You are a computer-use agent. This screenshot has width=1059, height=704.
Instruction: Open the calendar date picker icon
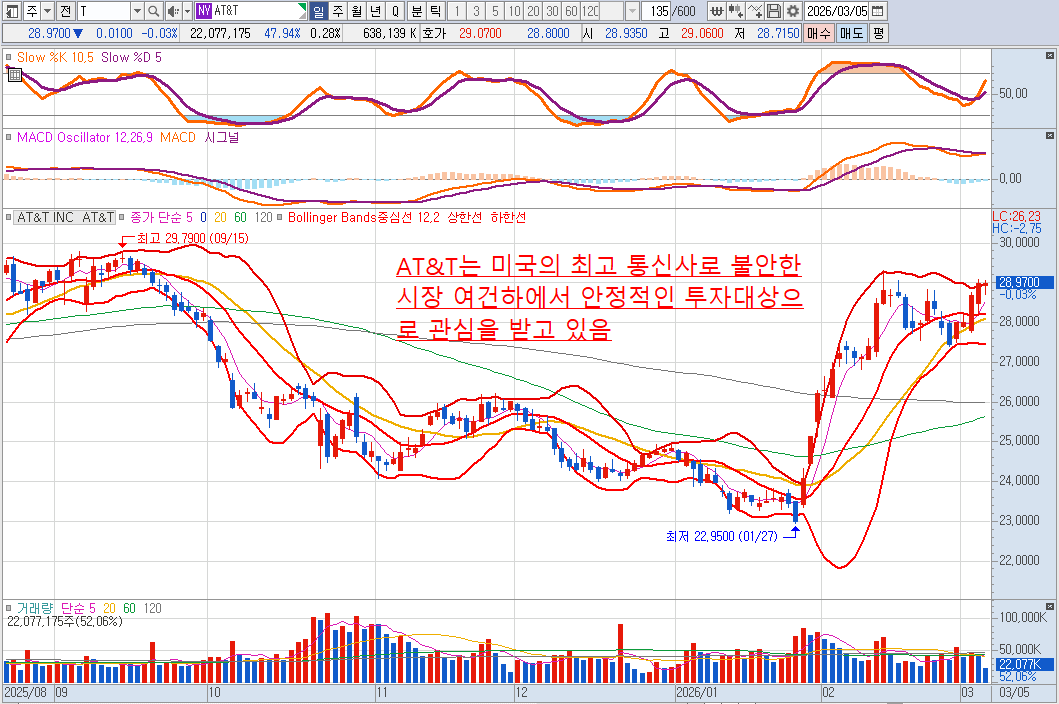coord(877,11)
